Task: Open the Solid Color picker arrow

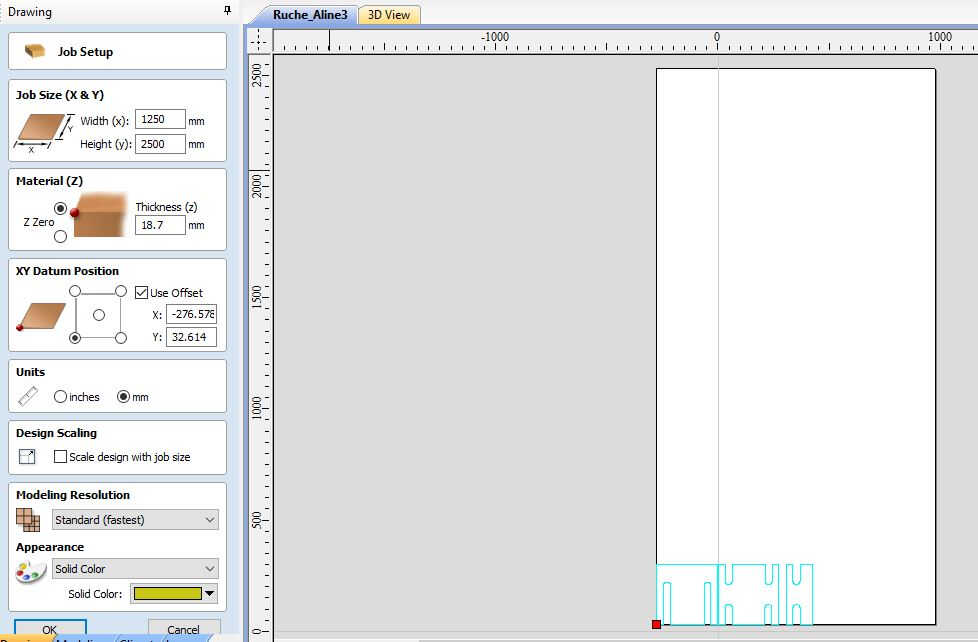Action: [210, 593]
